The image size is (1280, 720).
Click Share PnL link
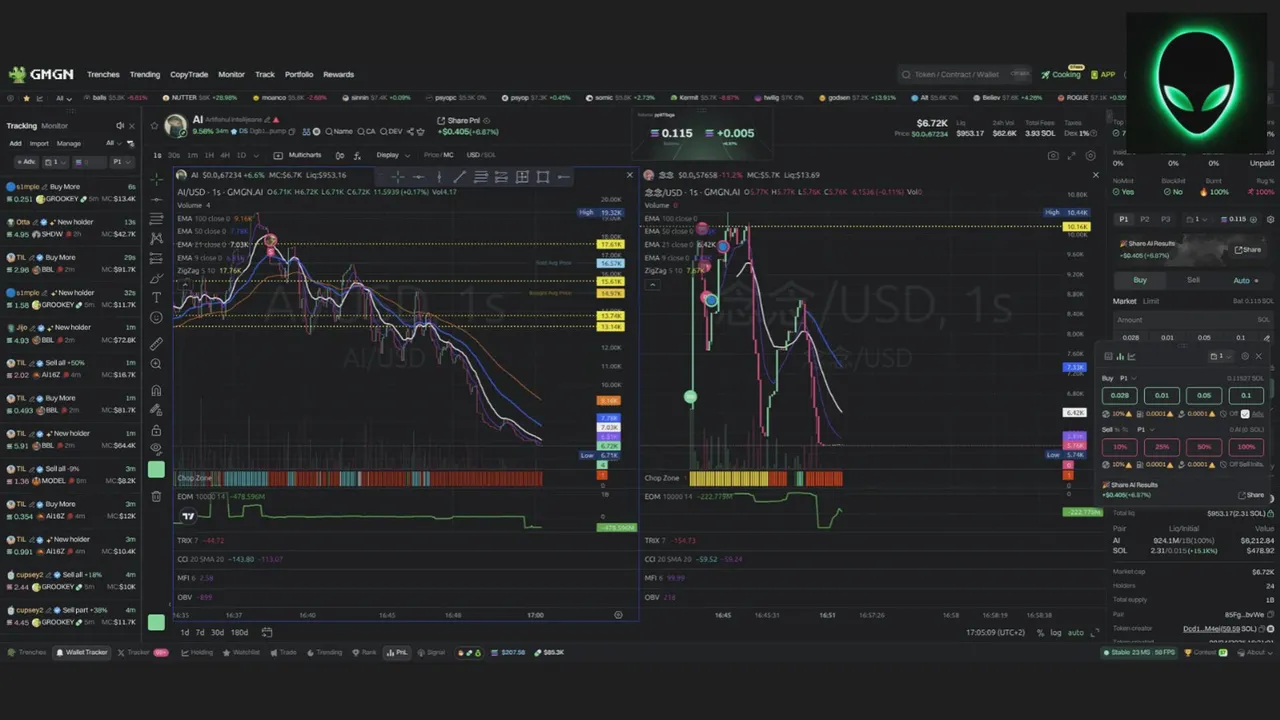458,121
